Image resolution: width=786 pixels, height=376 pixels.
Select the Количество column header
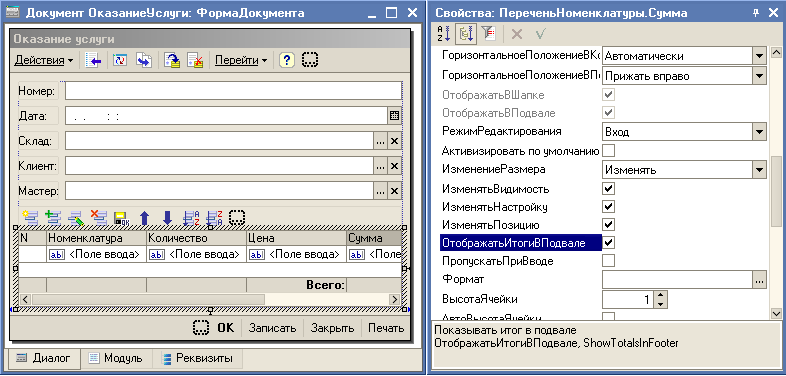coord(196,238)
